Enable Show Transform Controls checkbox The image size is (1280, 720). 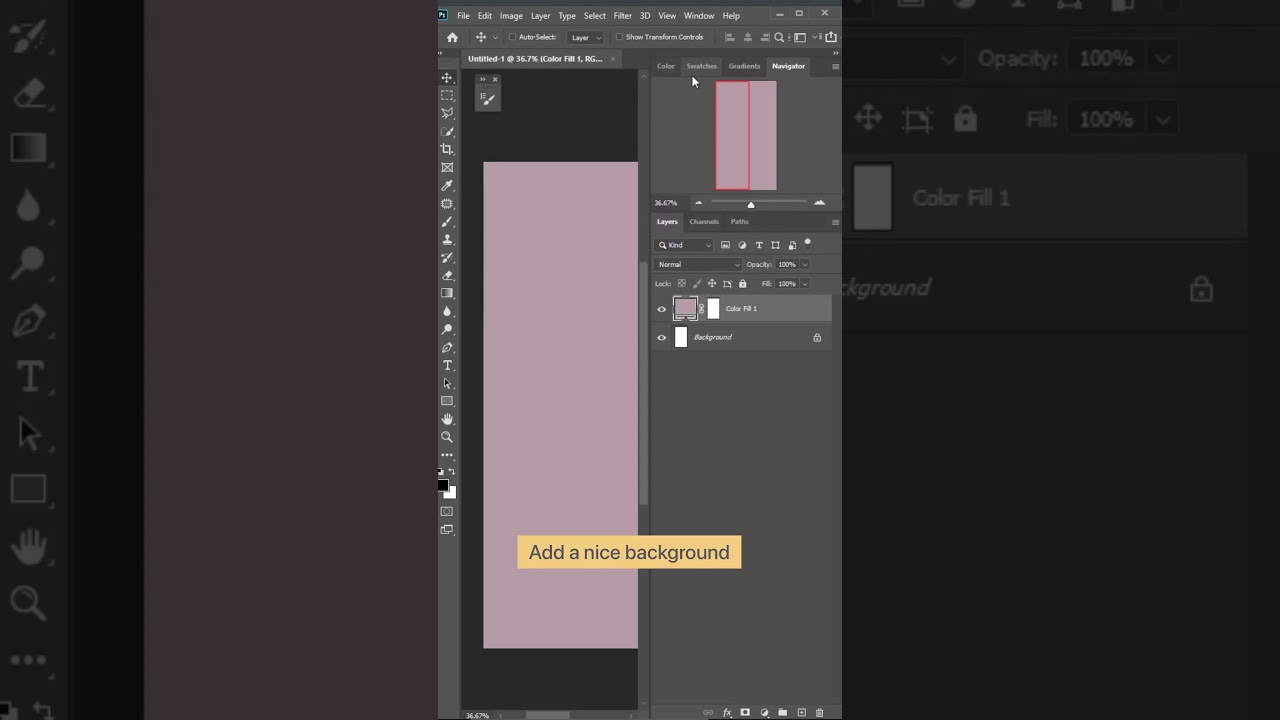point(619,37)
